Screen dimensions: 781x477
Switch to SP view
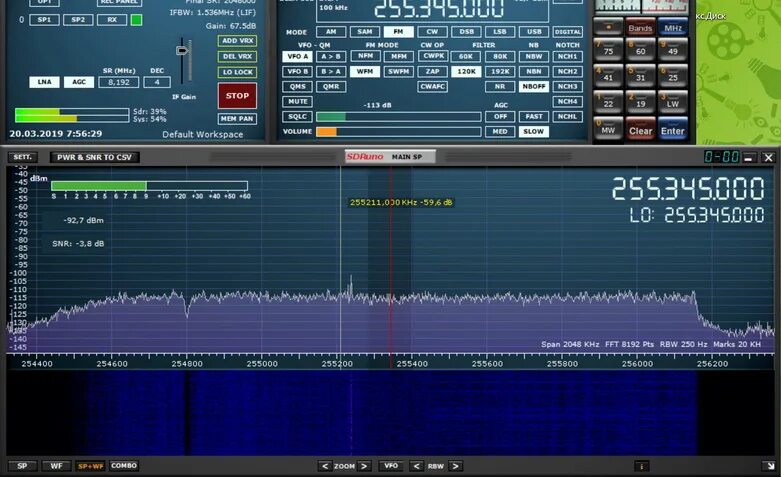tap(22, 466)
